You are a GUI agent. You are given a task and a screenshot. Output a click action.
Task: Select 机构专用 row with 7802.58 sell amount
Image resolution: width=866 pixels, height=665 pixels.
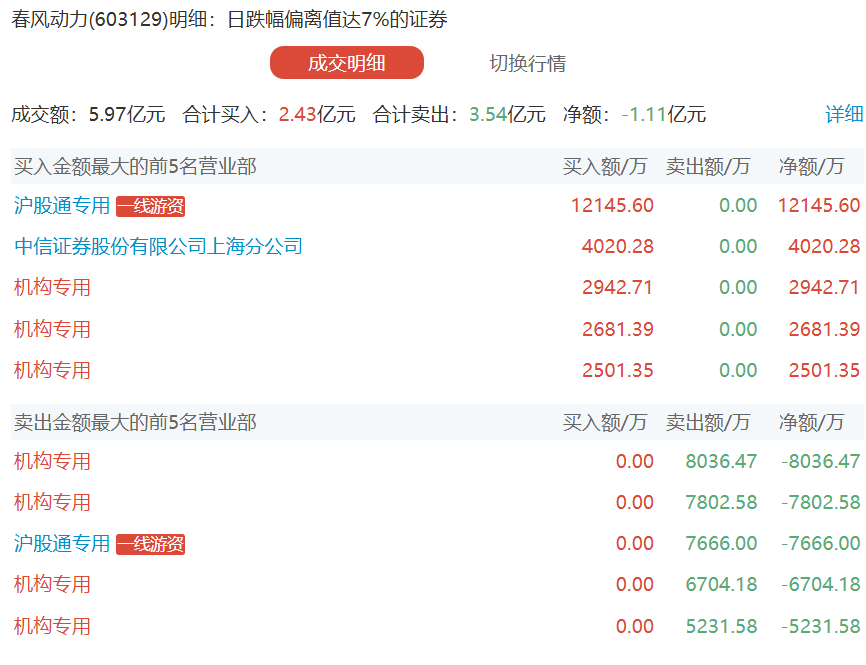click(x=437, y=502)
